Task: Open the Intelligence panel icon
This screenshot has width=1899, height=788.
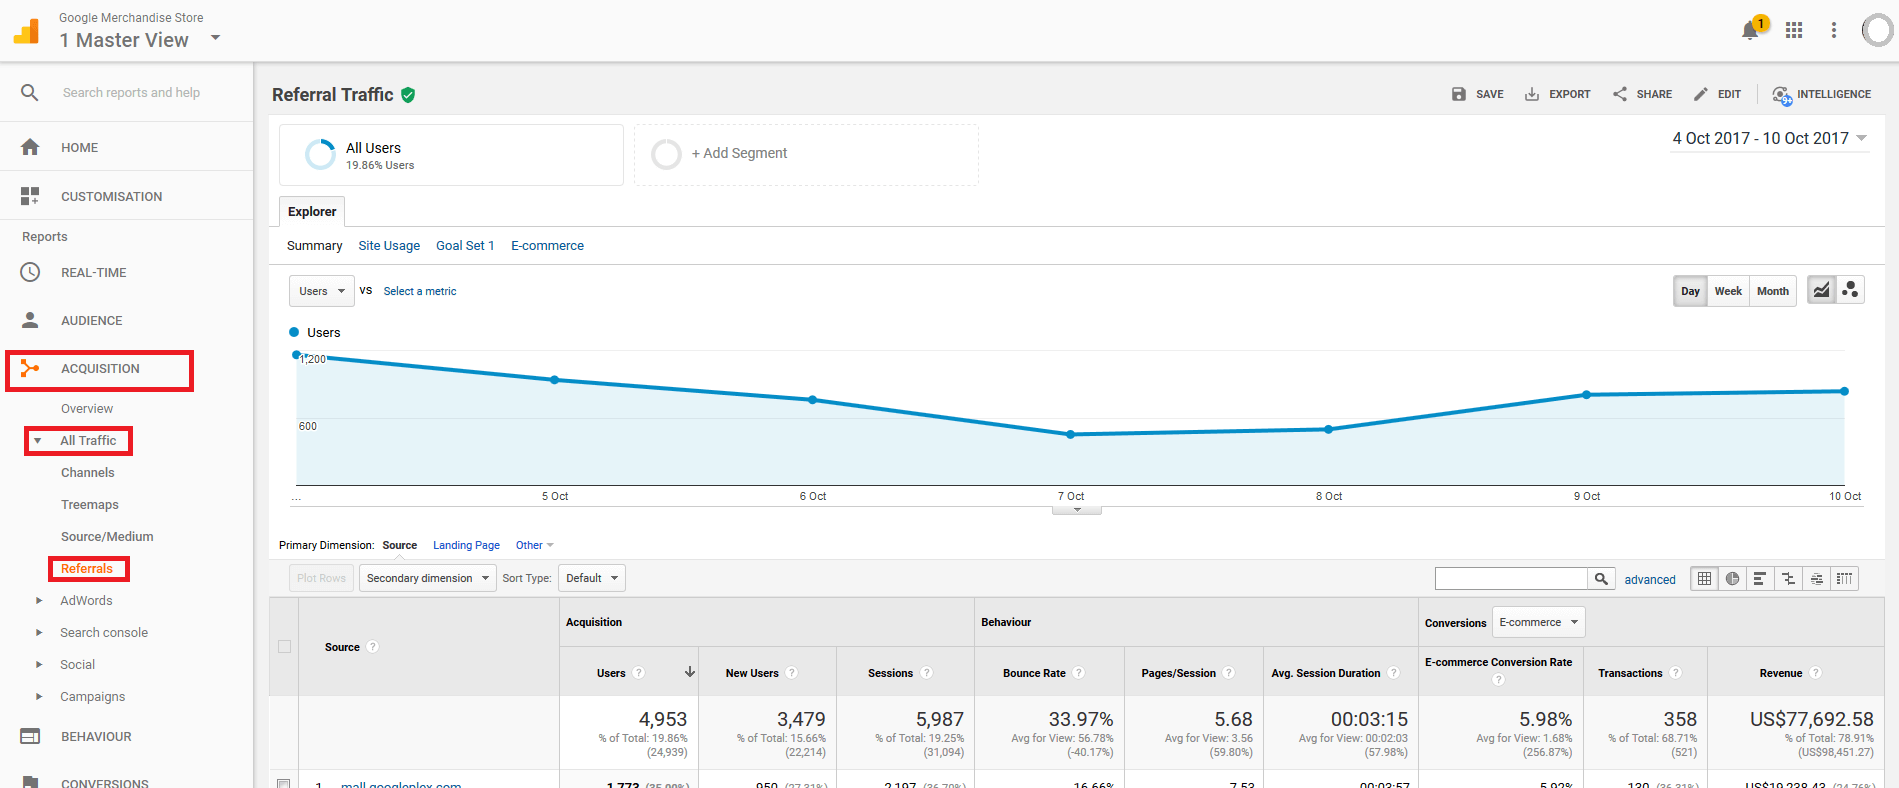Action: click(1782, 95)
